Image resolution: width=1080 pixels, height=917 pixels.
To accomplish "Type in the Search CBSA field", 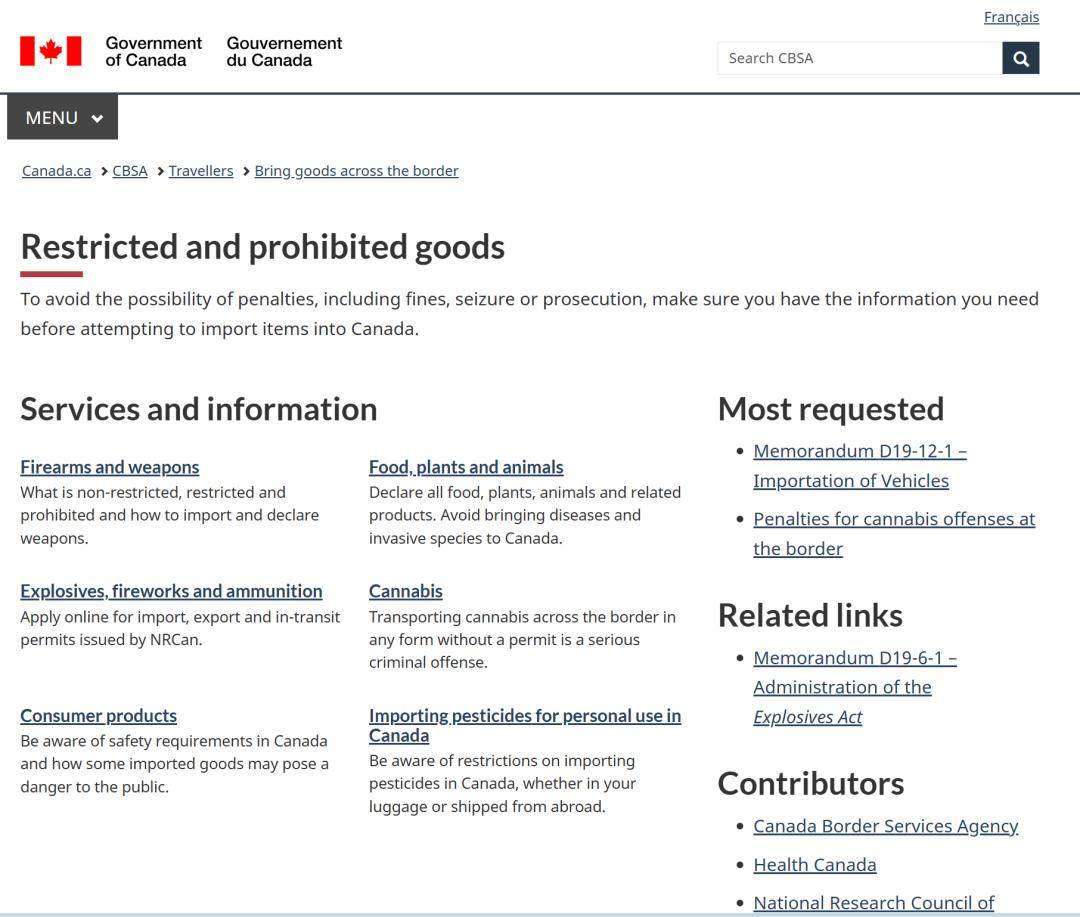I will (859, 58).
